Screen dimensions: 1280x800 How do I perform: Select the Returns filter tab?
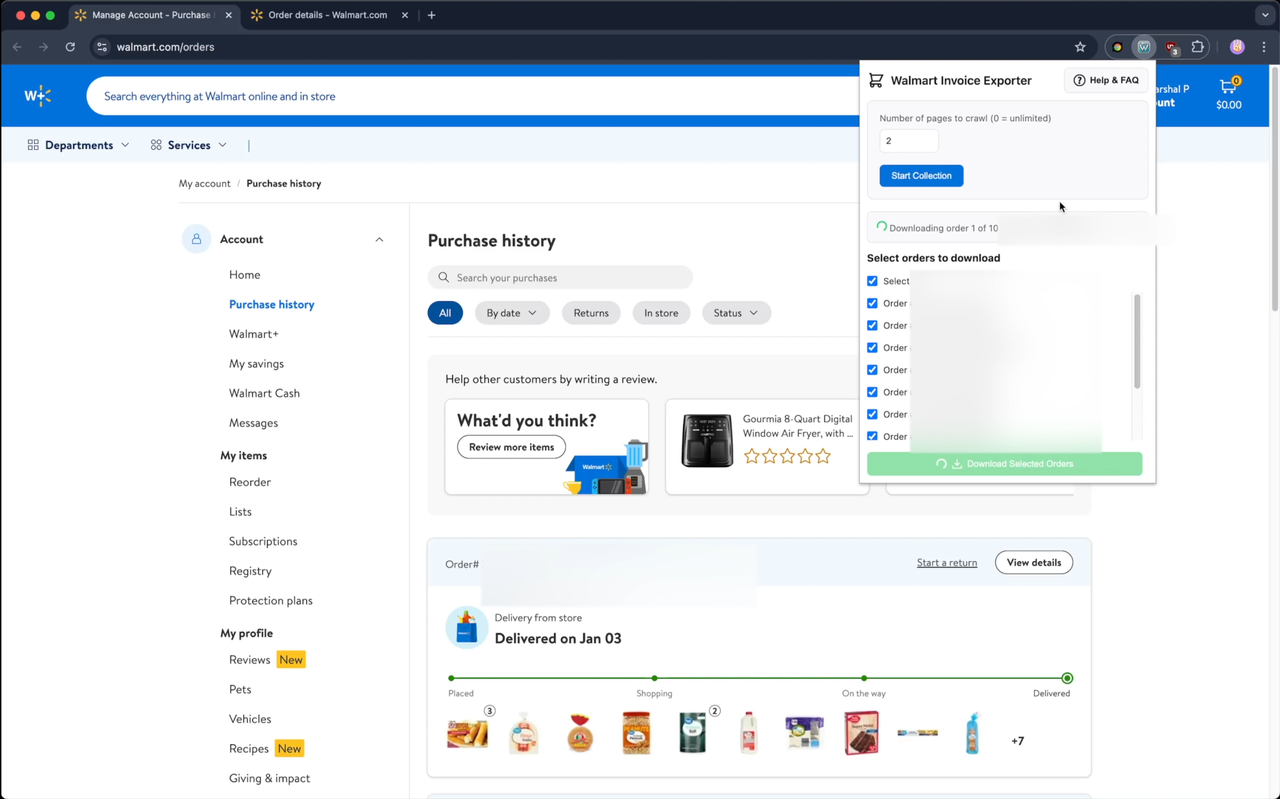pyautogui.click(x=590, y=312)
